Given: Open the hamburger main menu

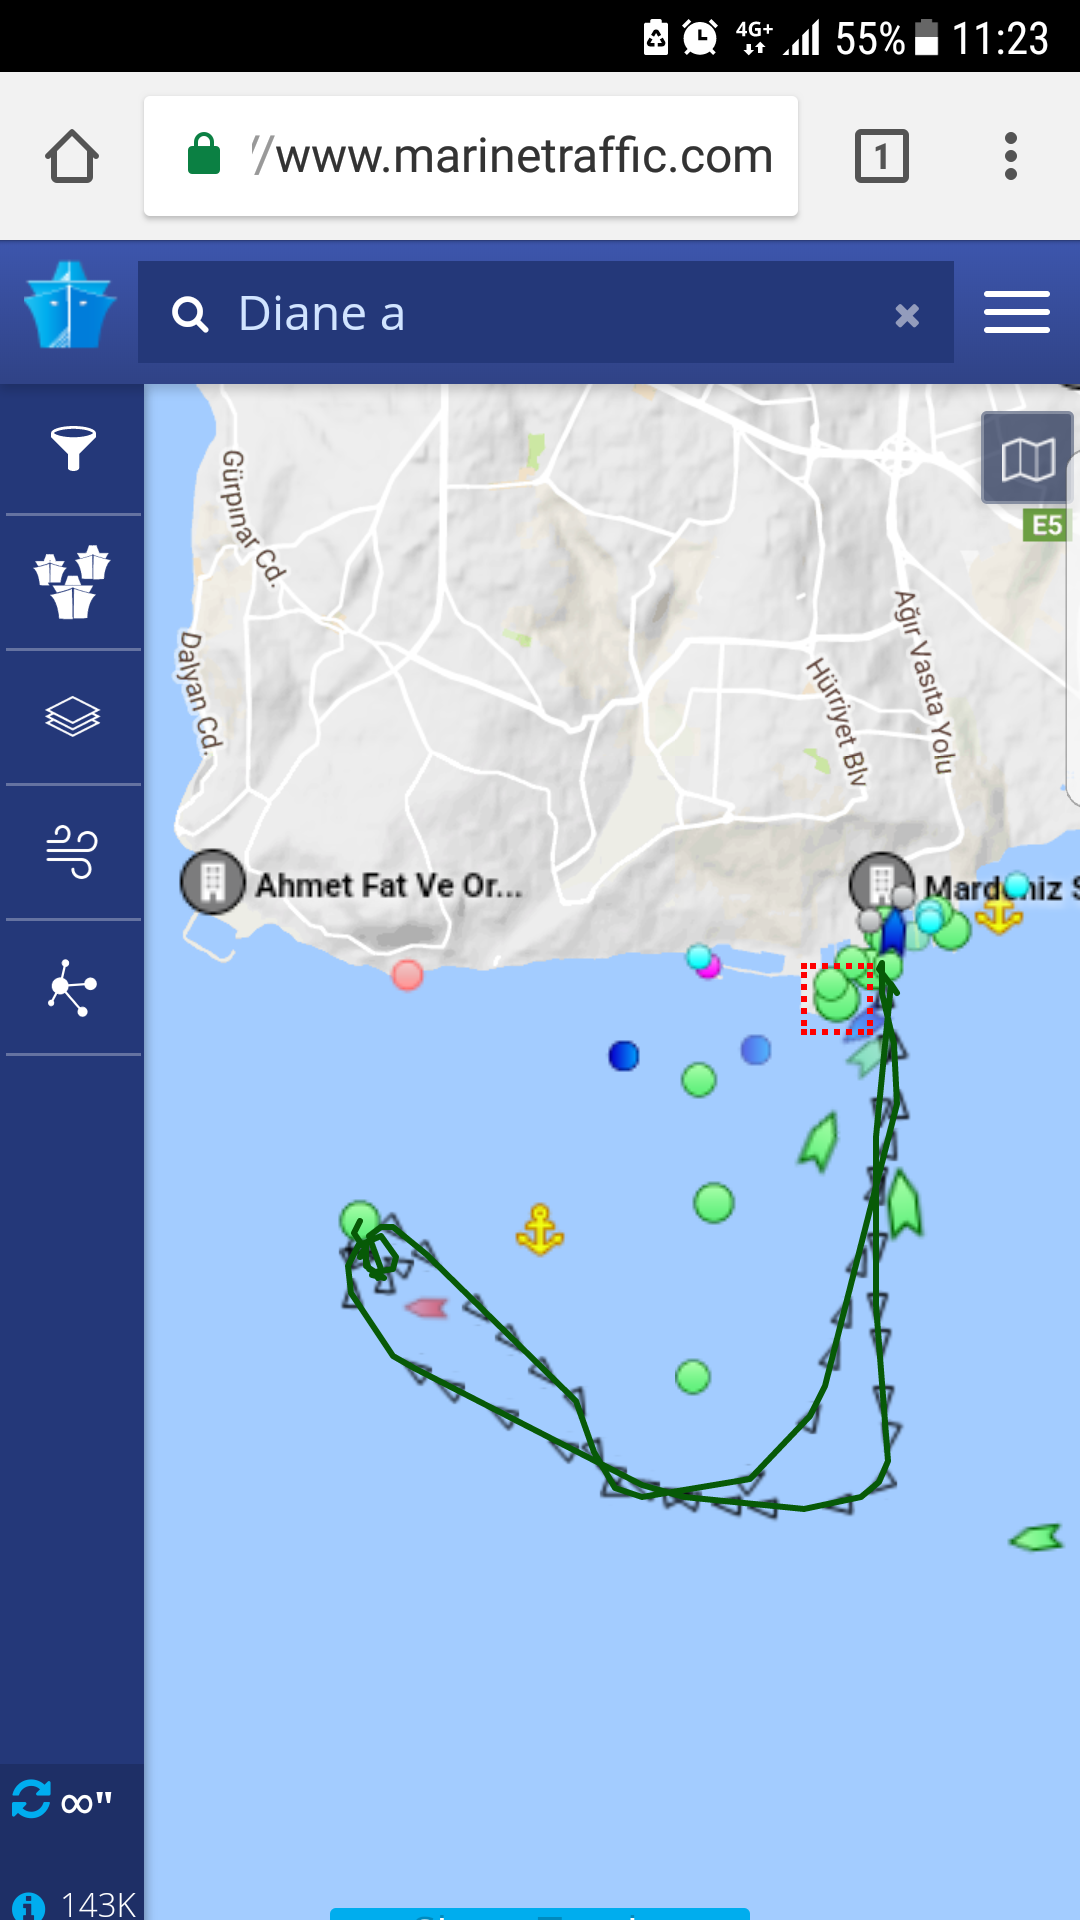Looking at the screenshot, I should (x=1016, y=312).
